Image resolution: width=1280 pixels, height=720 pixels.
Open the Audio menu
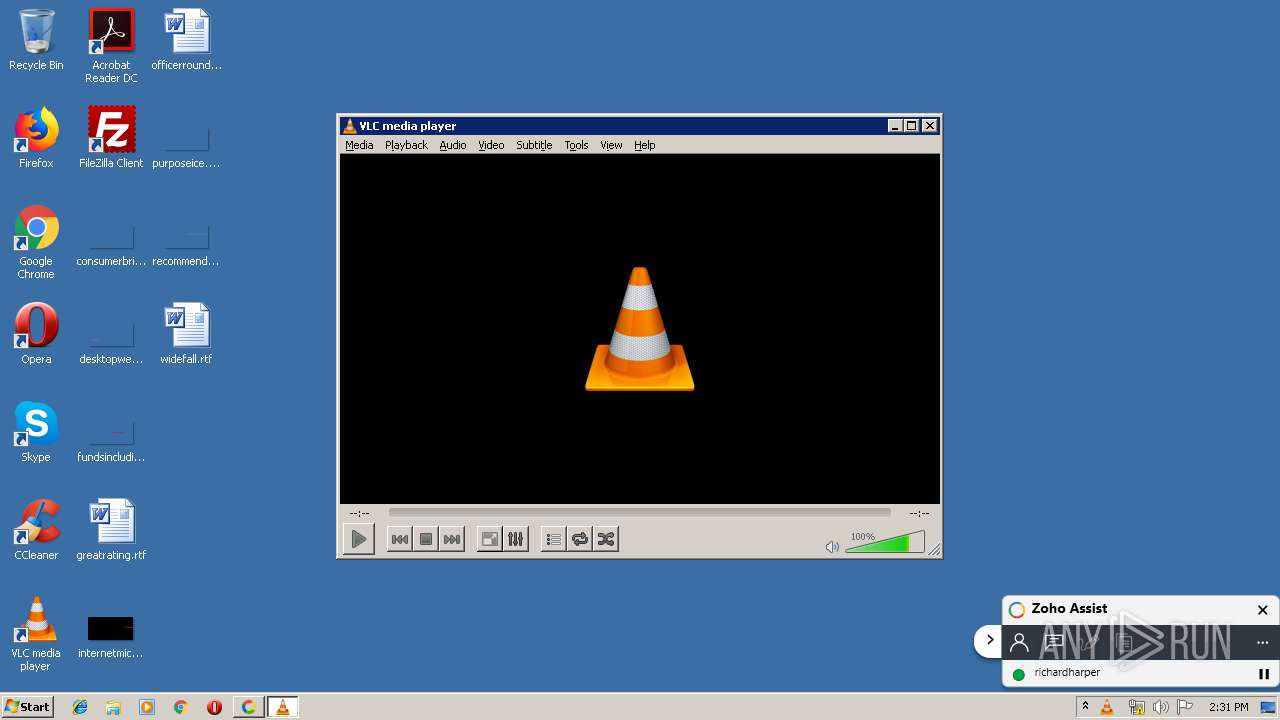pyautogui.click(x=453, y=145)
